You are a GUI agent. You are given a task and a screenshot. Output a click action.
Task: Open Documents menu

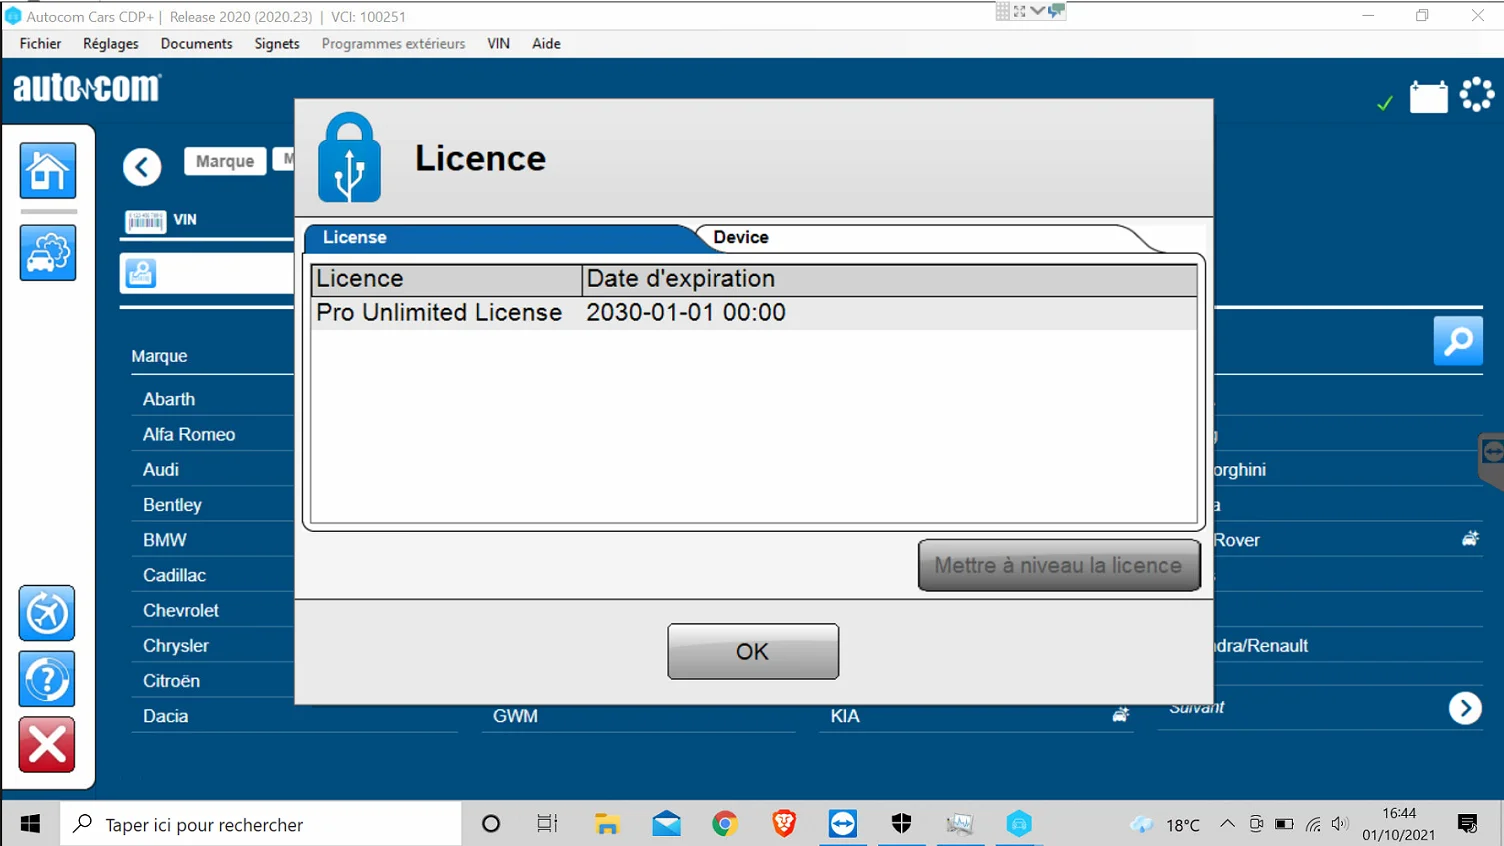click(x=197, y=44)
